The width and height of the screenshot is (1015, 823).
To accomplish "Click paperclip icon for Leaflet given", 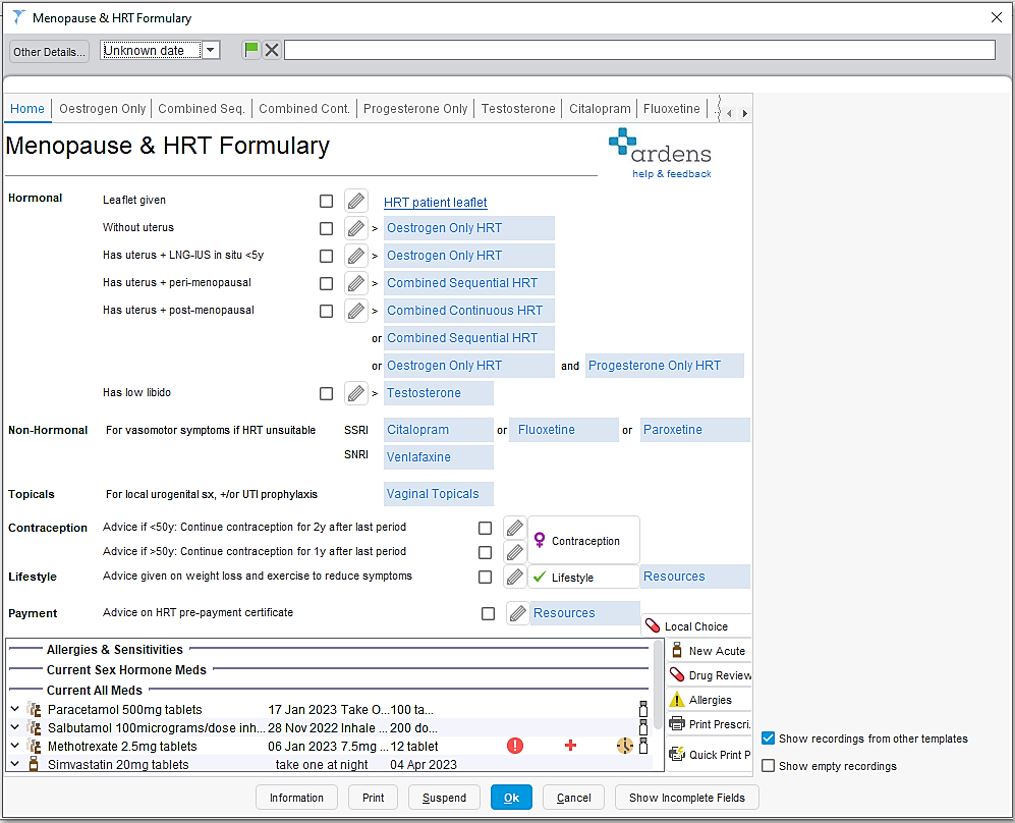I will [356, 201].
